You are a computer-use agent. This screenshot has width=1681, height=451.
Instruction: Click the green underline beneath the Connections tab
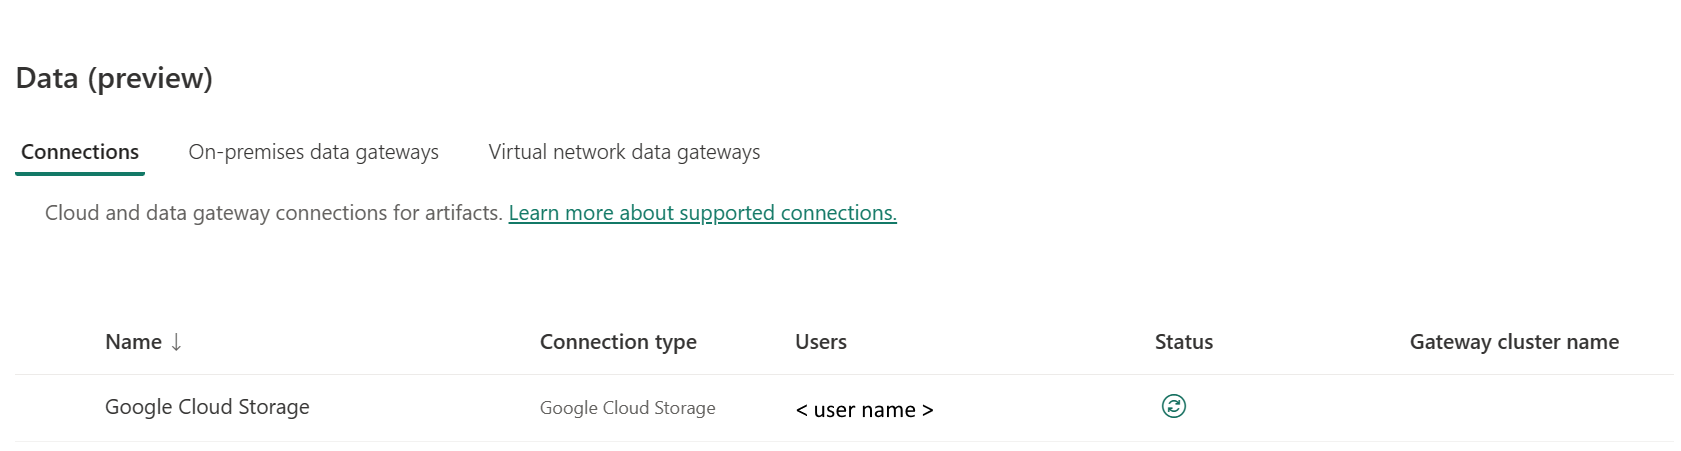80,173
